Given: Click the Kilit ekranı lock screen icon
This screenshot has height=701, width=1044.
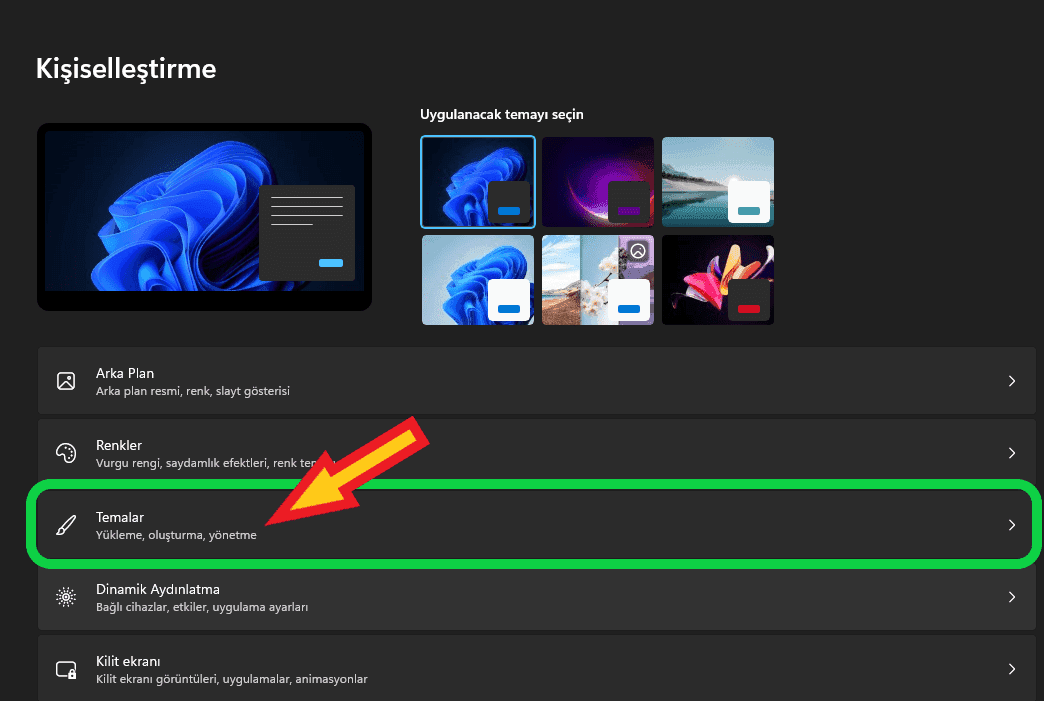Looking at the screenshot, I should tap(66, 669).
